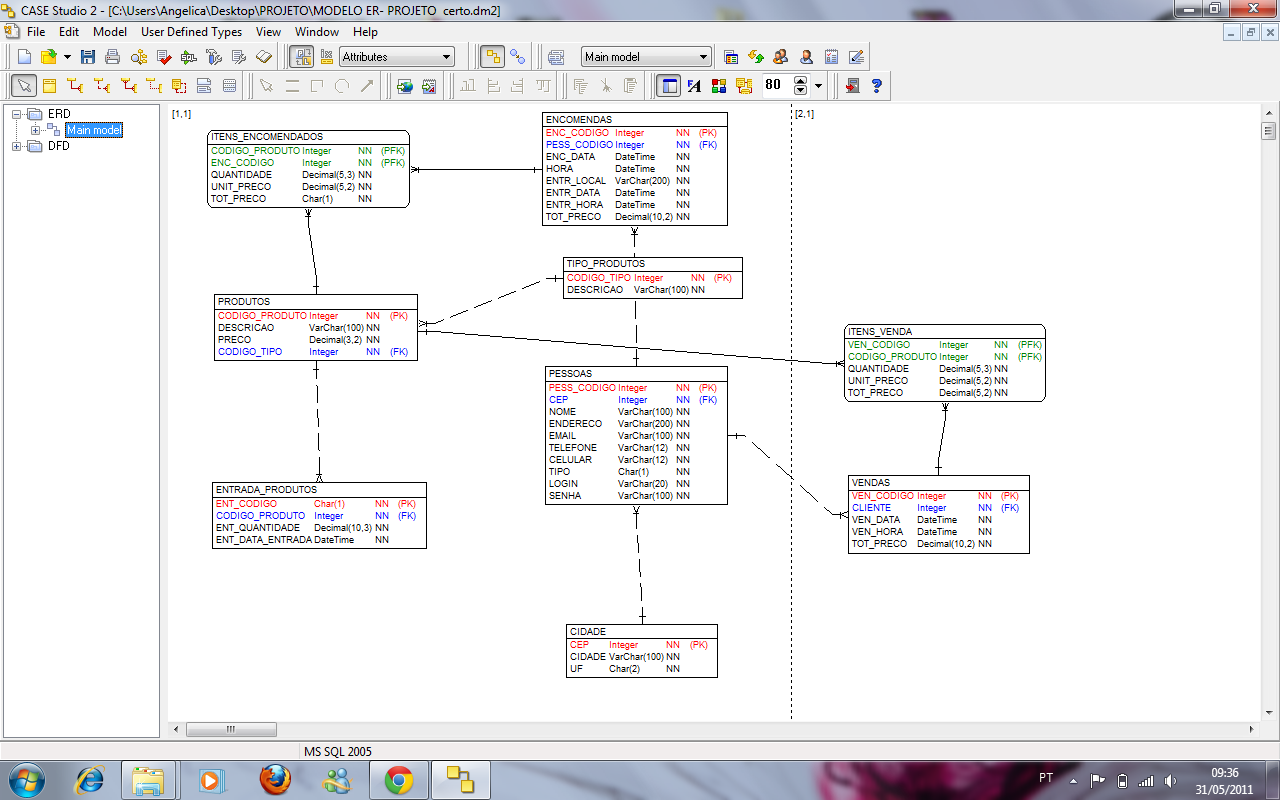The height and width of the screenshot is (800, 1280).
Task: Save the current data model
Action: click(x=89, y=56)
